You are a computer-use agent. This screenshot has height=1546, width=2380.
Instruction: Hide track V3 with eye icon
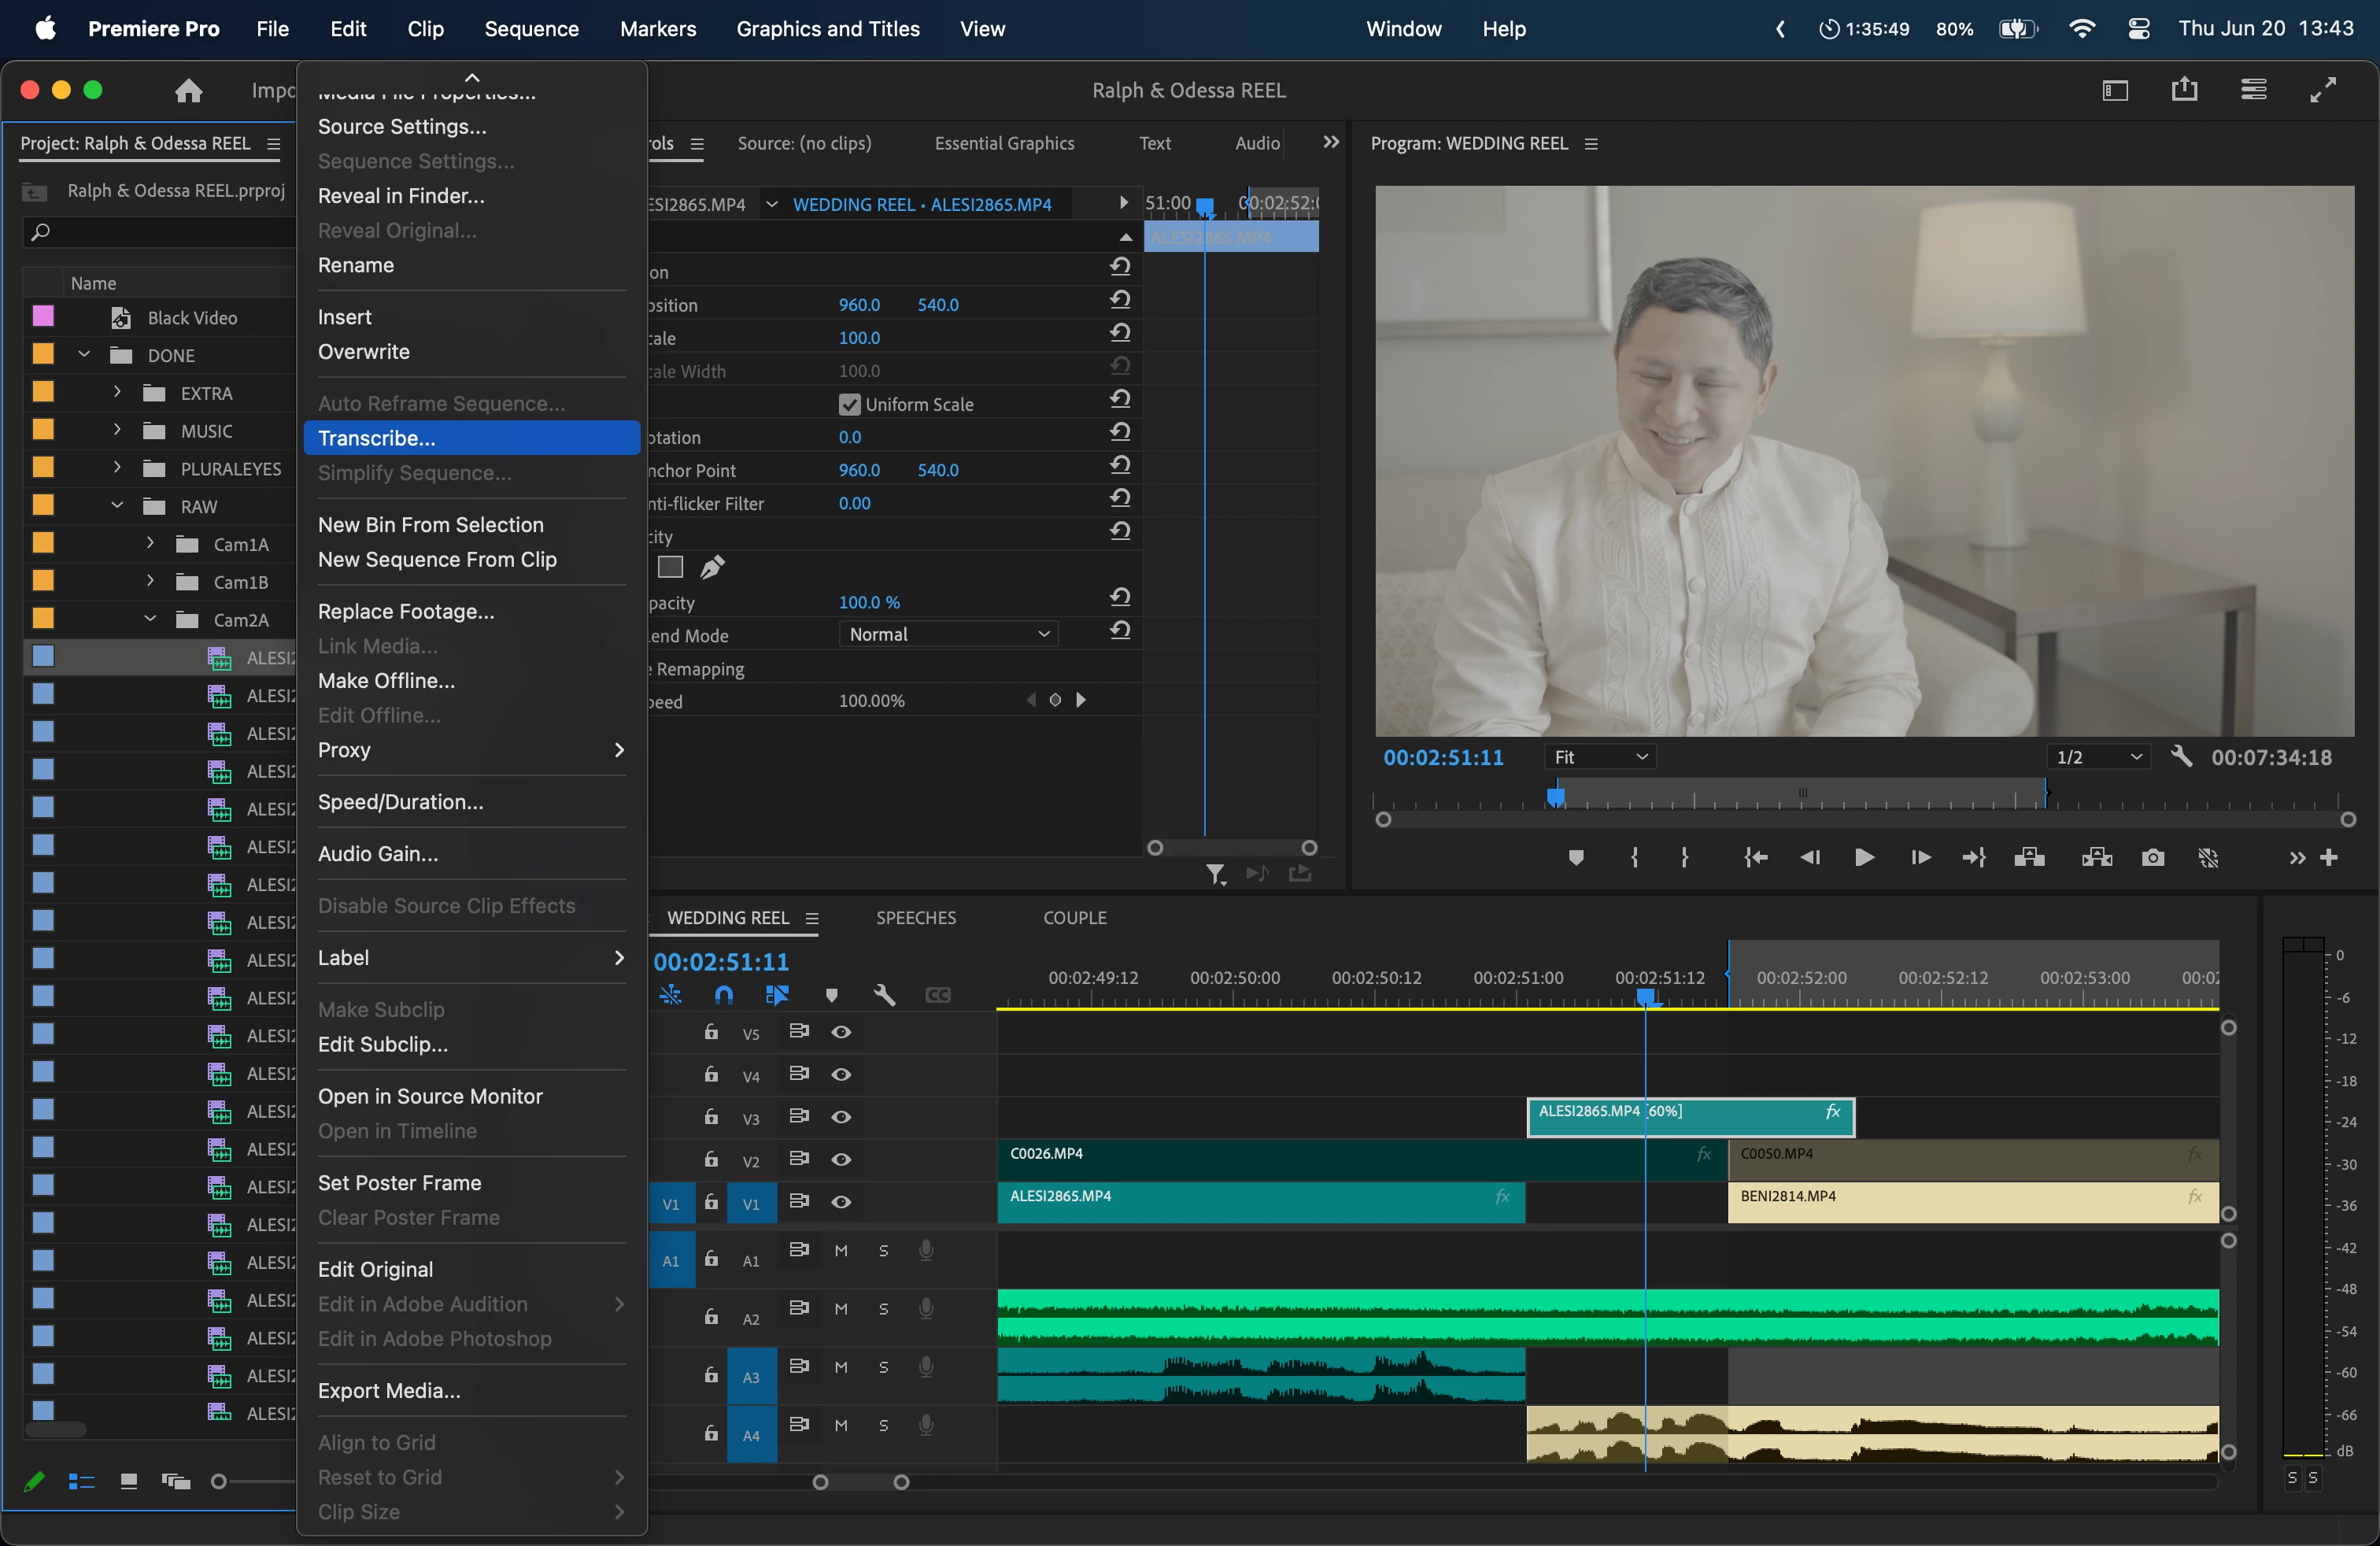click(x=841, y=1116)
